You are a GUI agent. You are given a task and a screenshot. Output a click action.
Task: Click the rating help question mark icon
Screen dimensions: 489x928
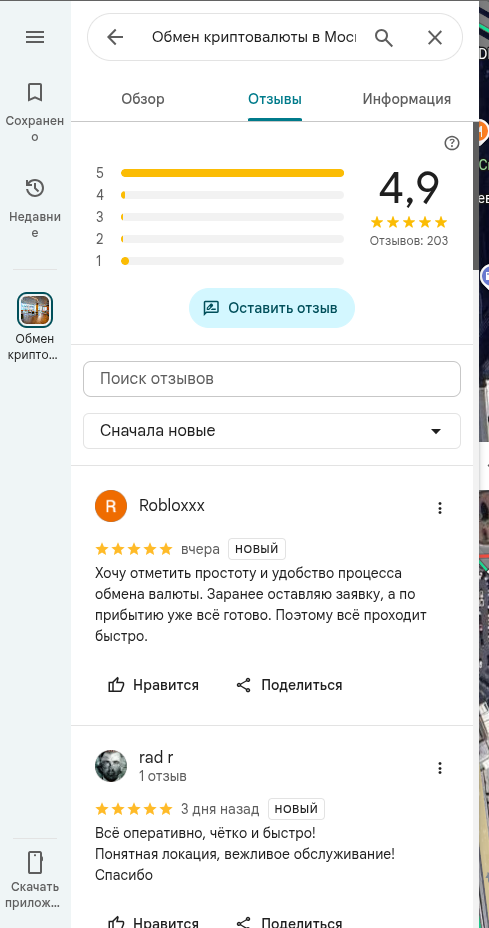[452, 143]
